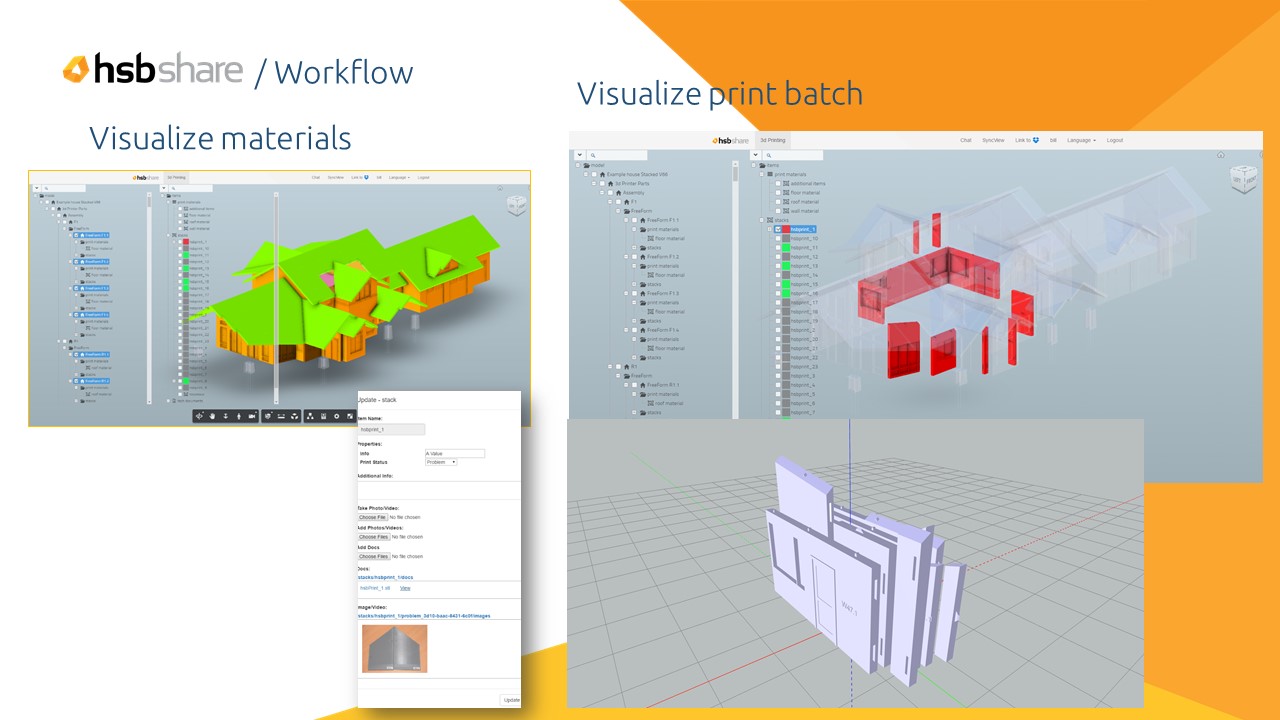
Task: Check roof material box under items, print batch viewer
Action: (x=777, y=202)
